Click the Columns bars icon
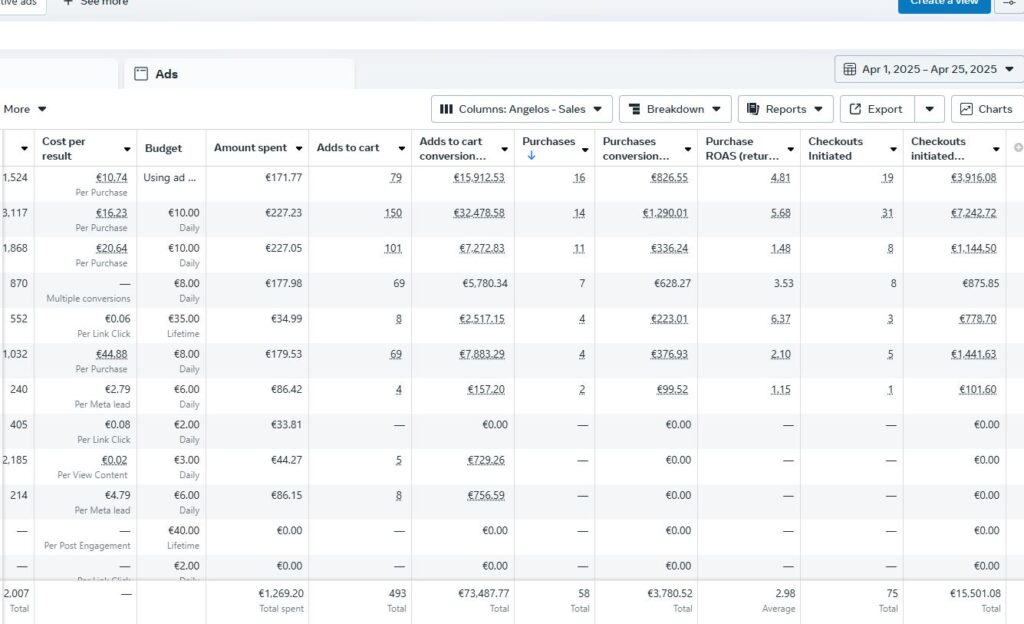The width and height of the screenshot is (1024, 624). pos(446,109)
